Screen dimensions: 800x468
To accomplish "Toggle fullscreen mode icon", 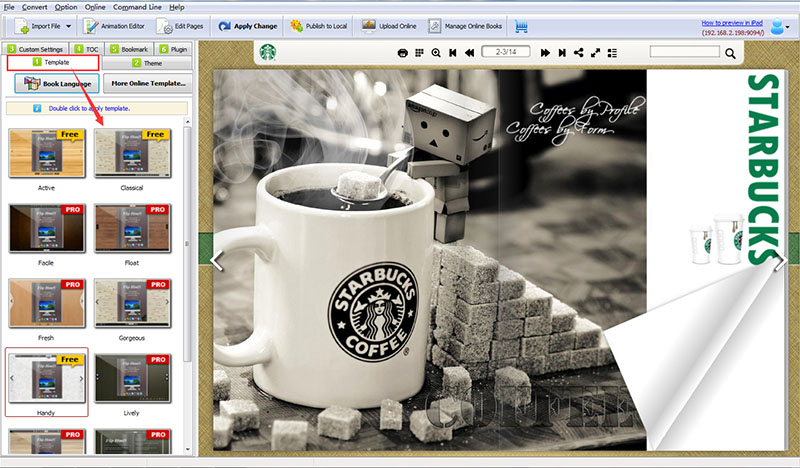I will 596,53.
